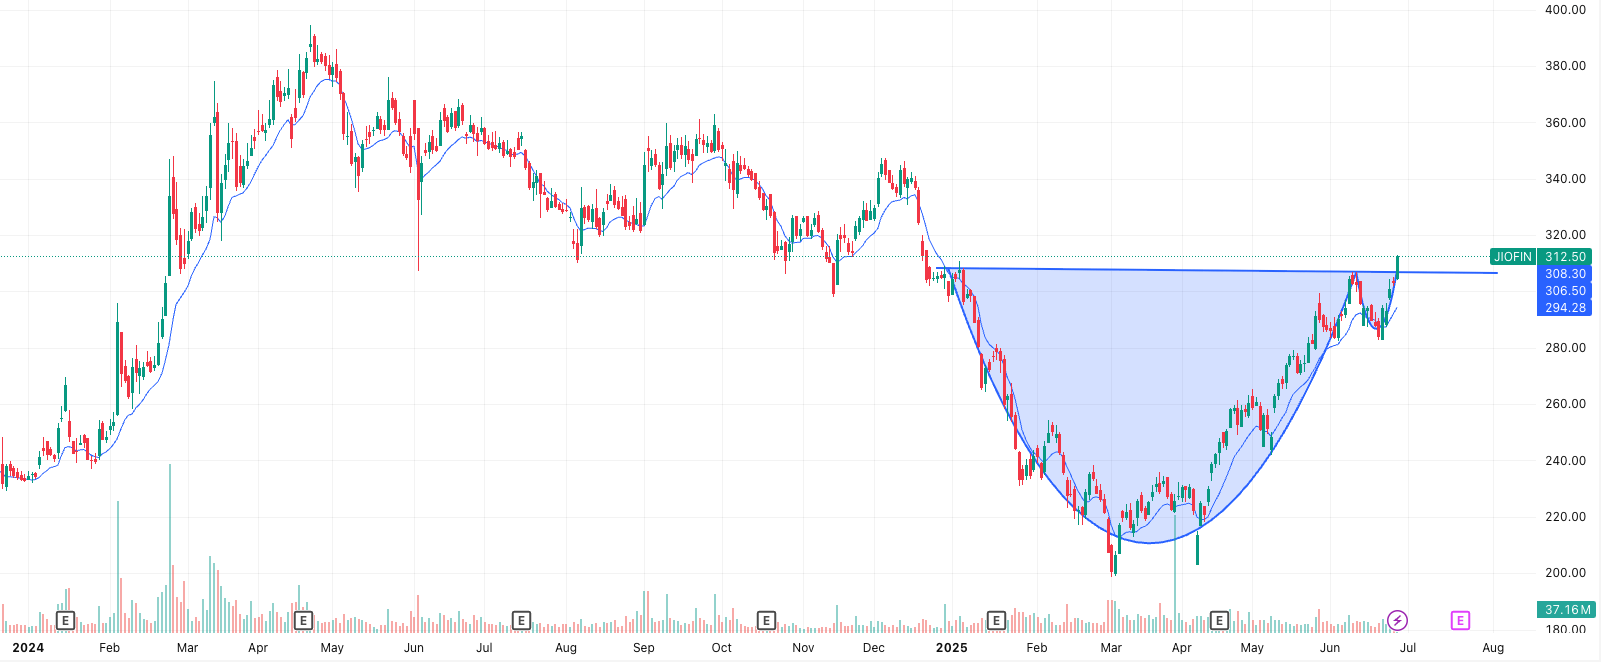Click the Aug label at far right

(1493, 648)
